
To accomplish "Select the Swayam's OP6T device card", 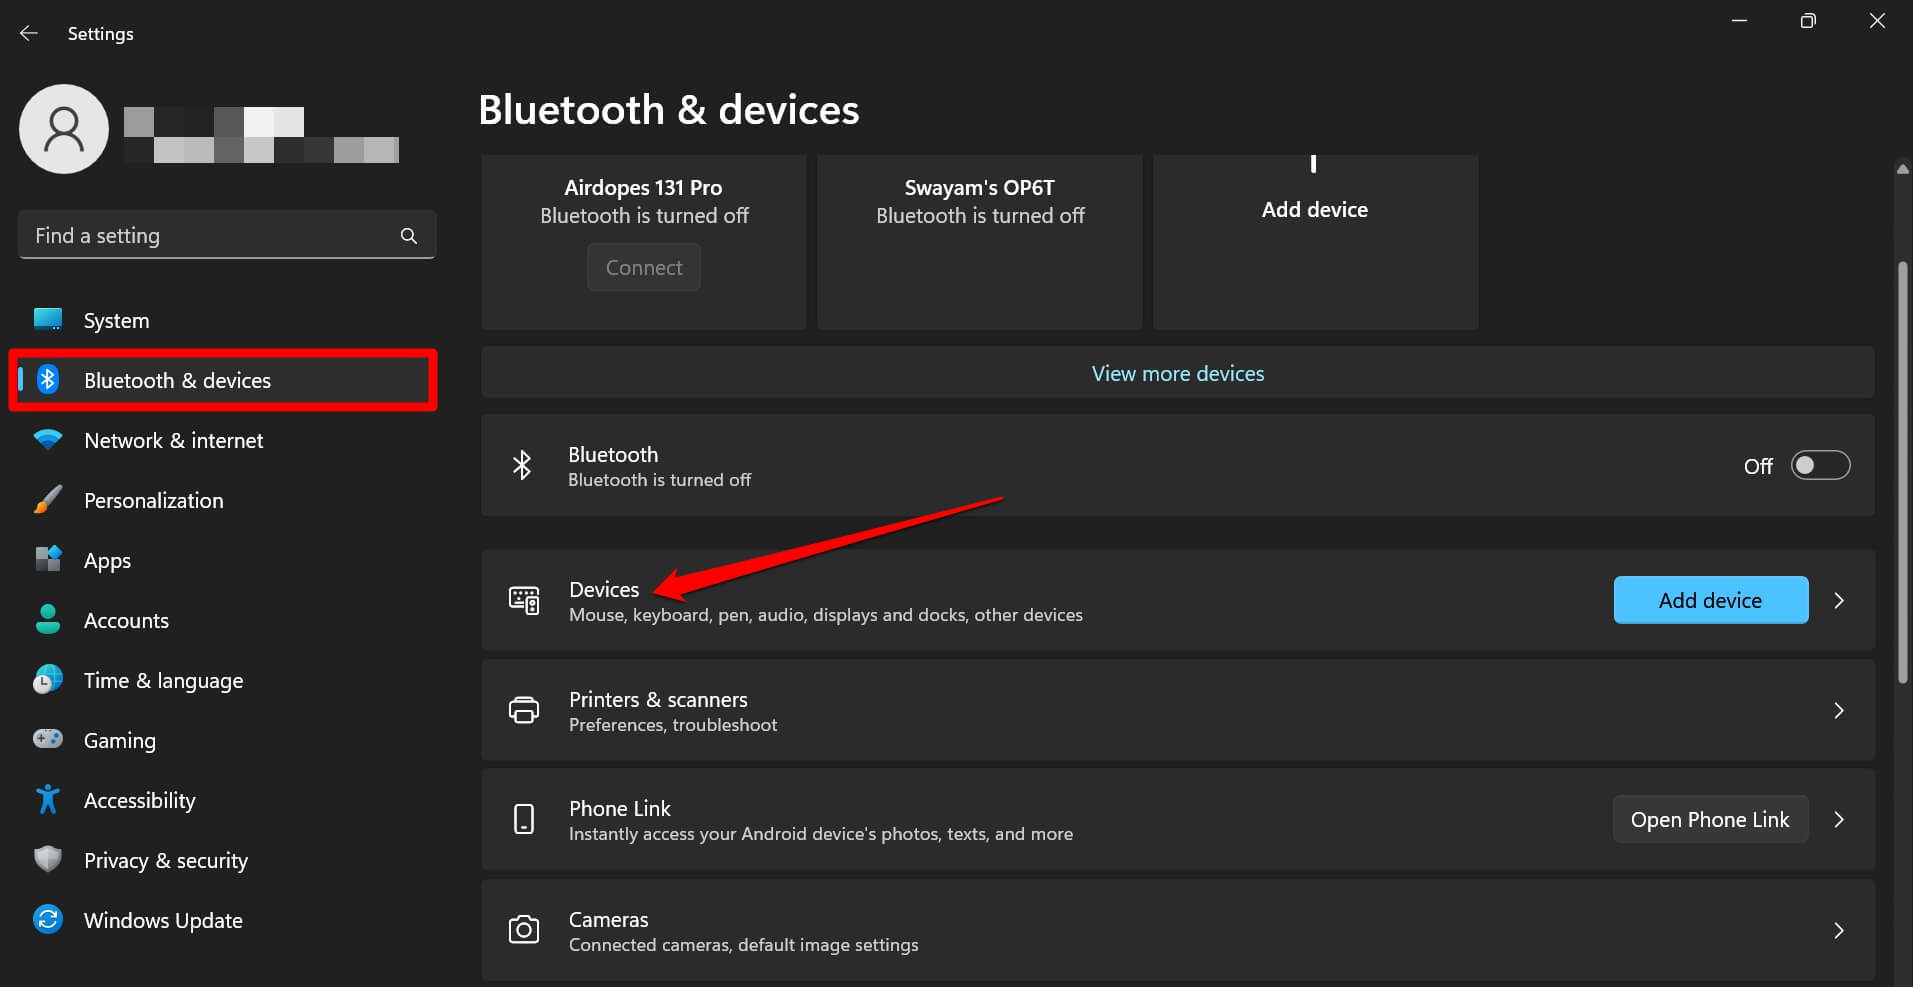I will click(979, 242).
